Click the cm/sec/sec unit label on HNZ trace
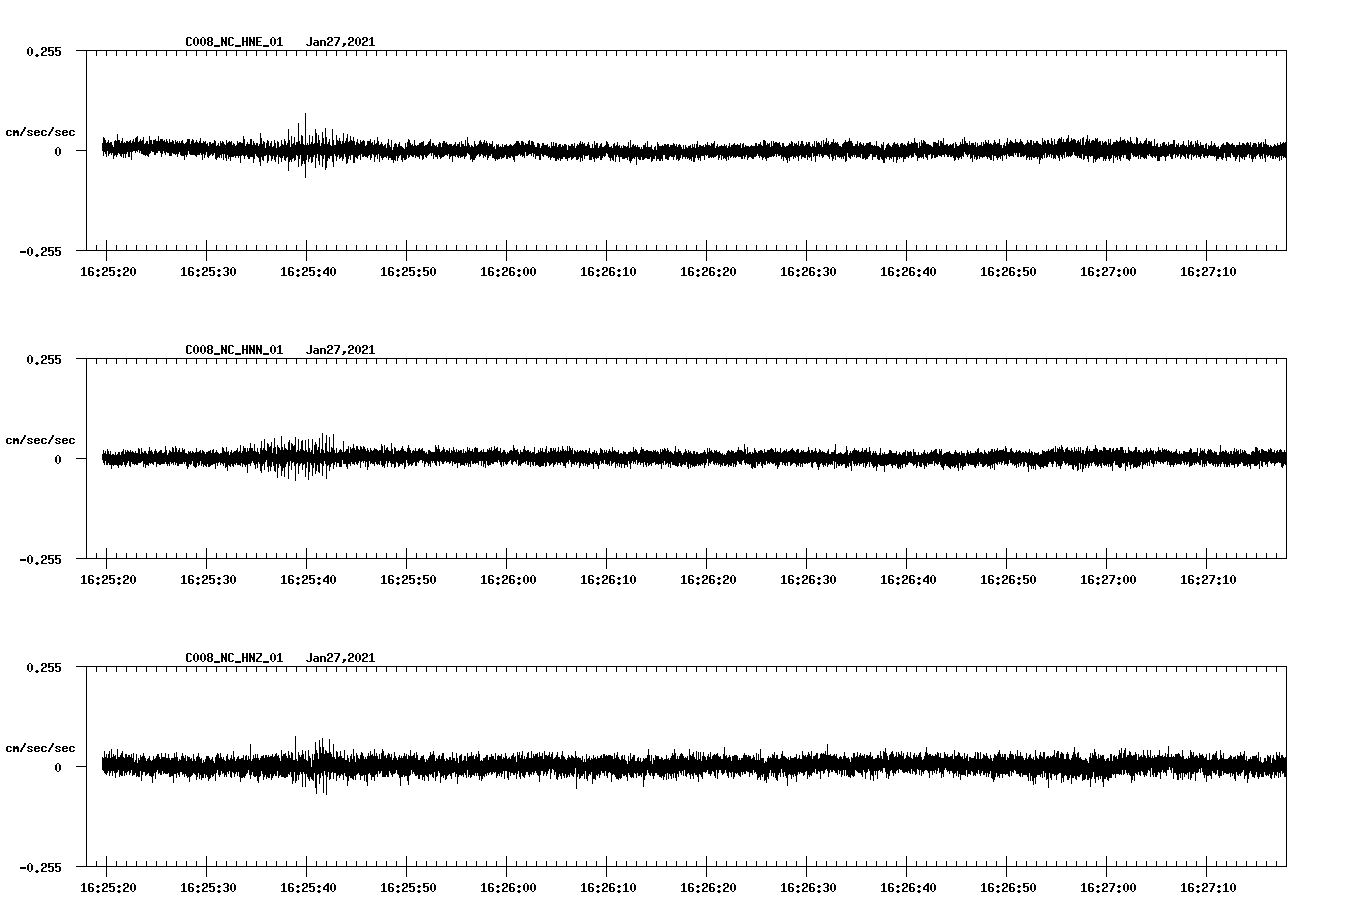Viewport: 1358px width, 924px height. tap(42, 747)
